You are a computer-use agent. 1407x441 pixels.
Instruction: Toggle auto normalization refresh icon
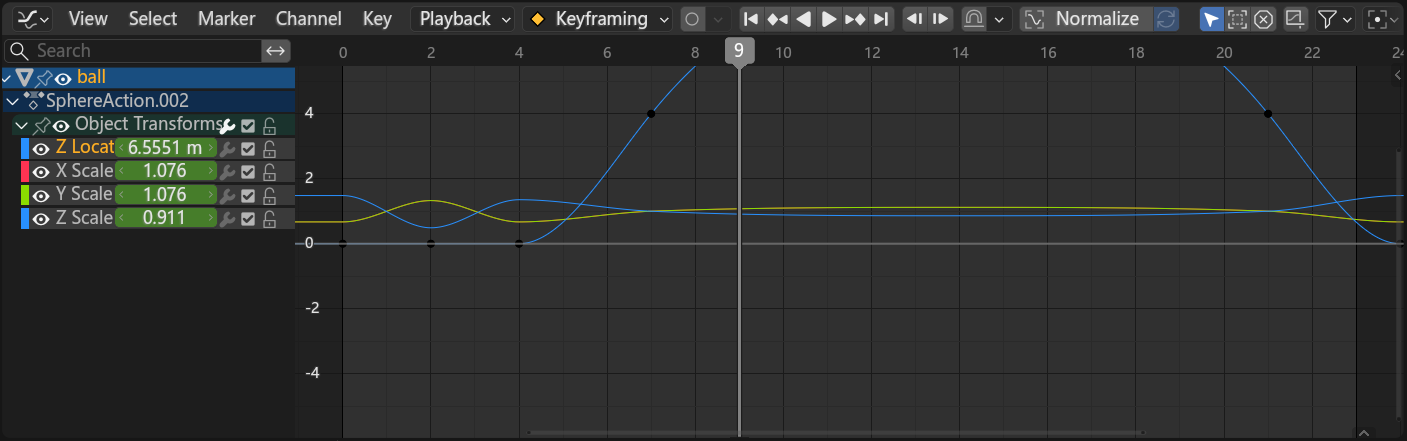[1166, 18]
